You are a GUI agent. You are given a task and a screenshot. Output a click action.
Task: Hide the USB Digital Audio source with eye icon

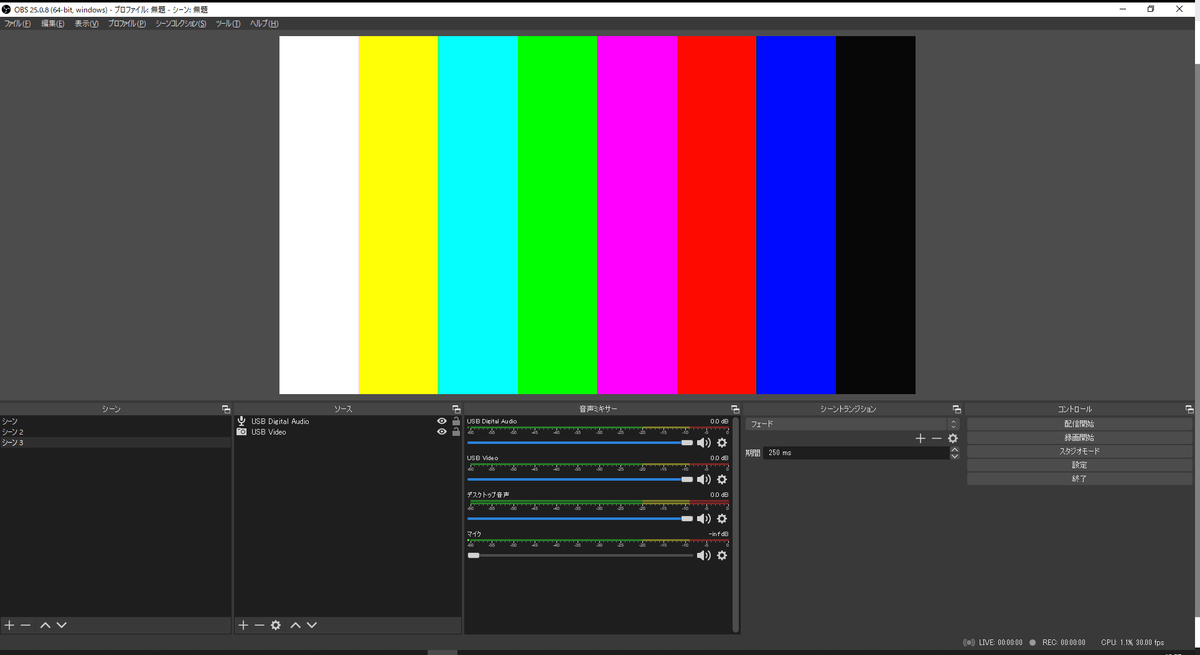point(442,421)
